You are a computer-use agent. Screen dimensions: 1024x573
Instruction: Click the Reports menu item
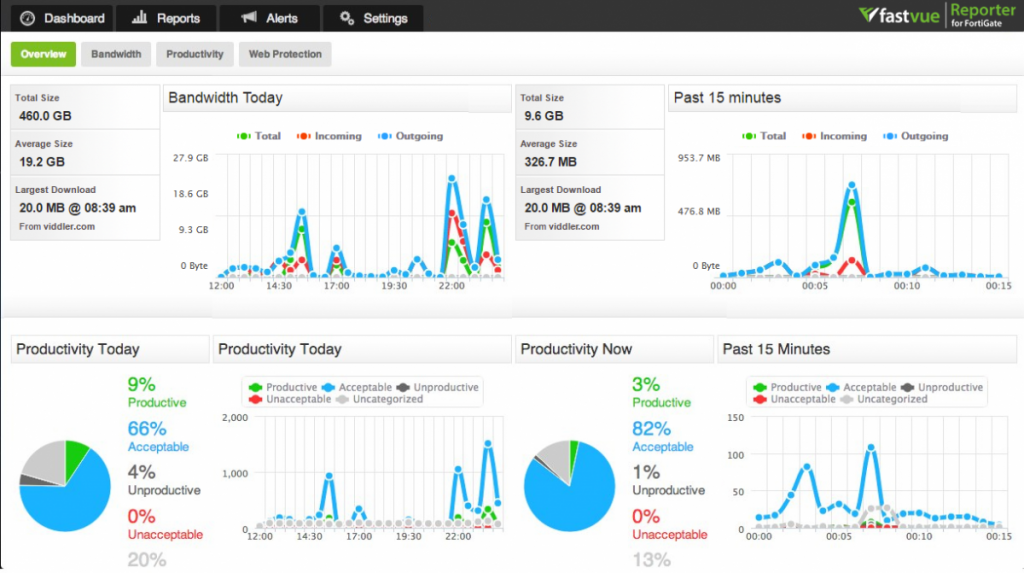pos(166,18)
